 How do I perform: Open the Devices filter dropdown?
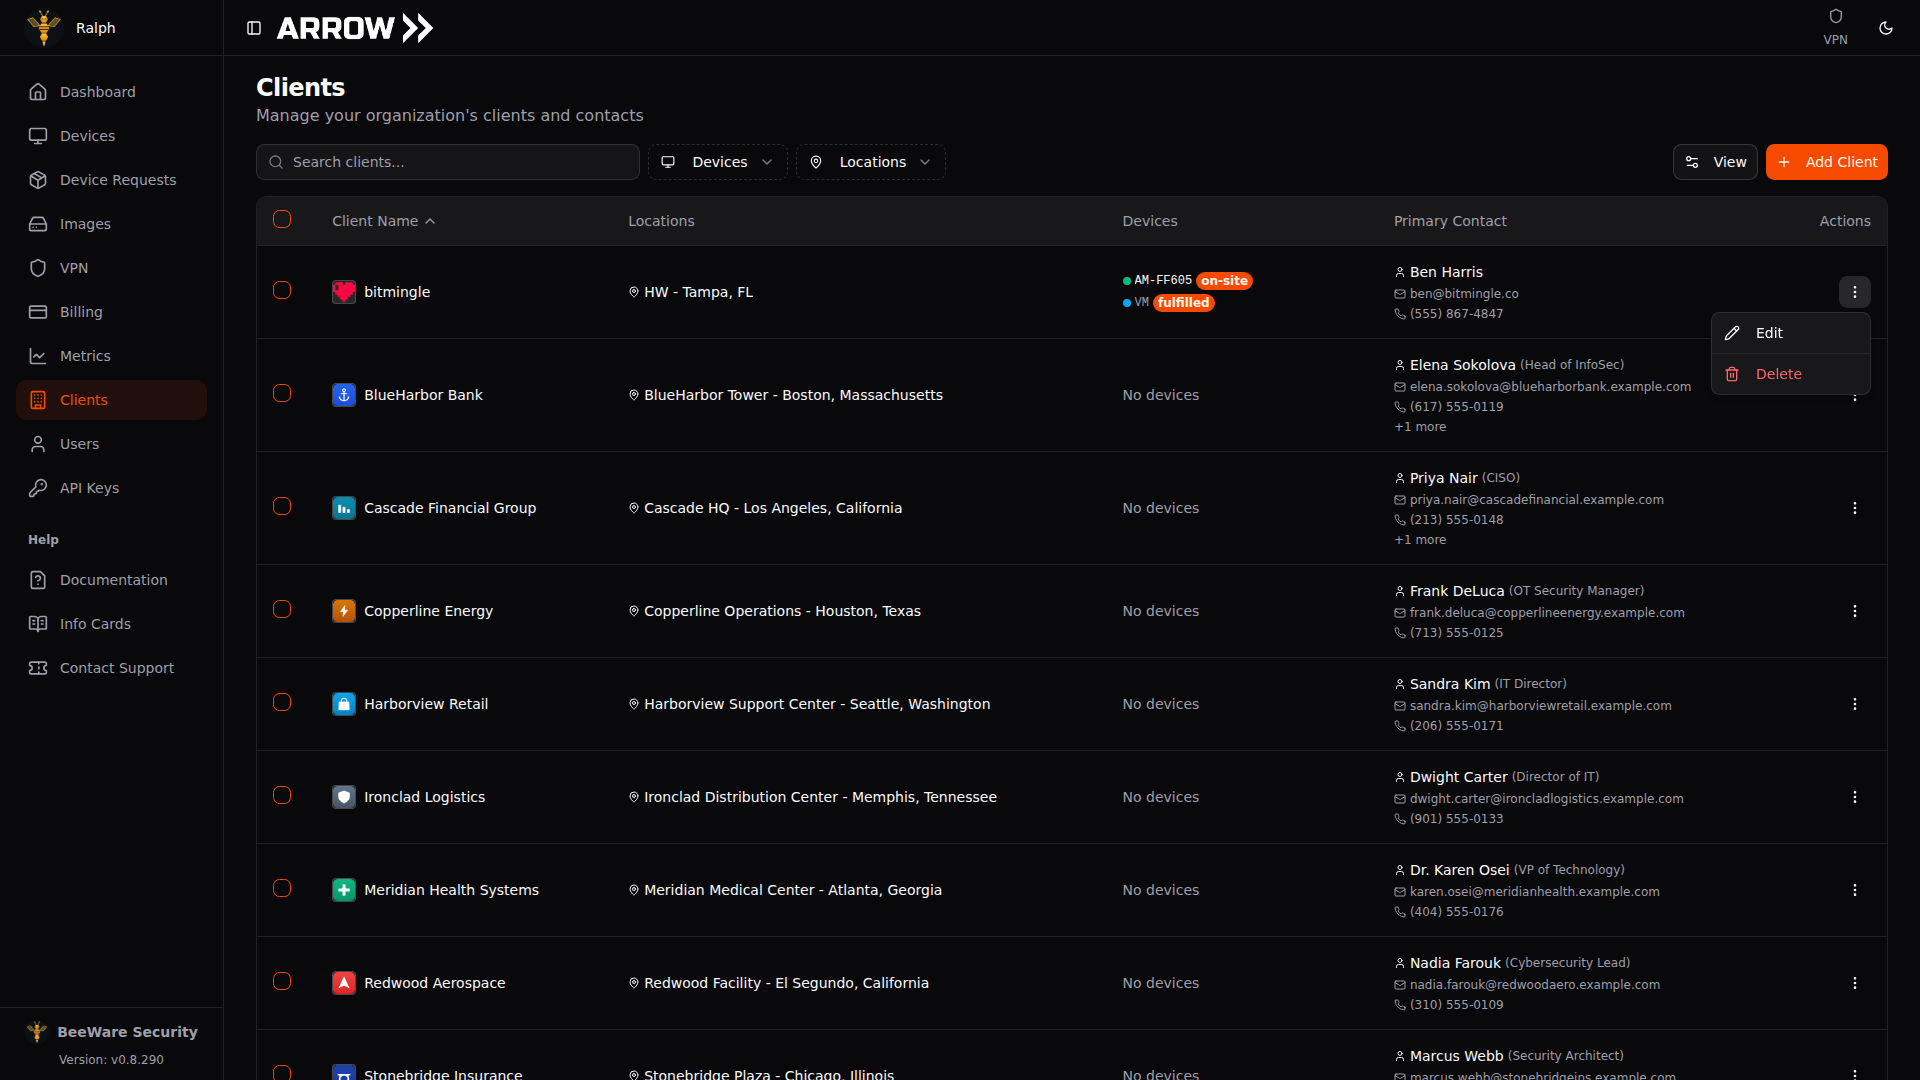[717, 162]
